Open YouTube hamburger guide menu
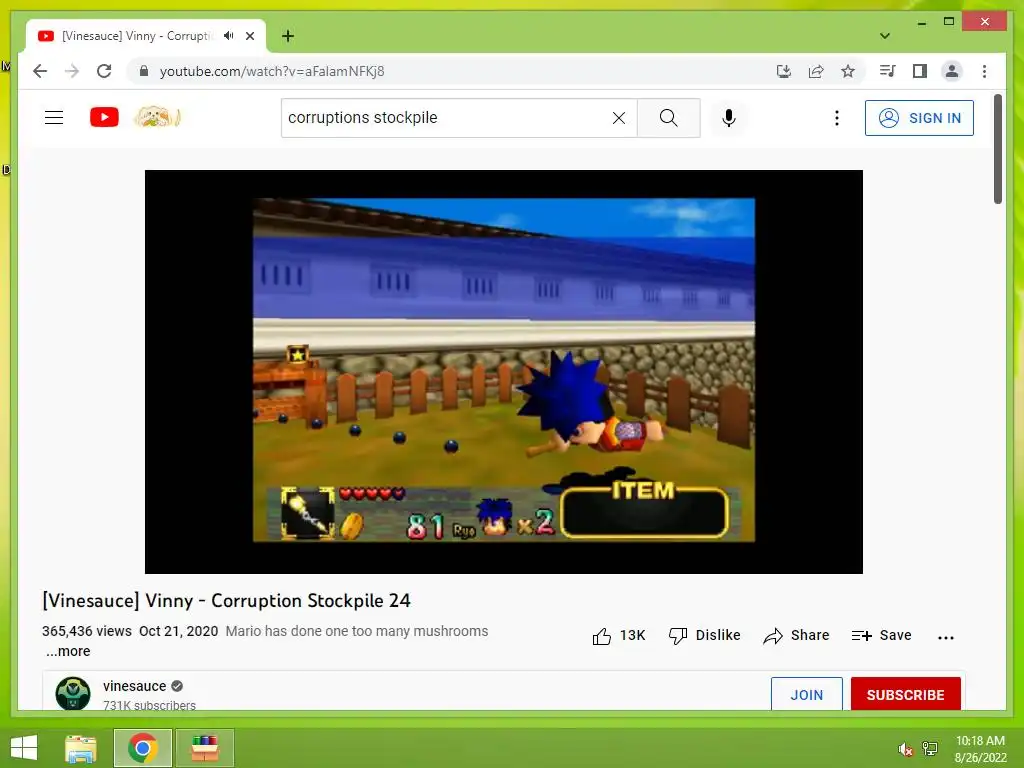The image size is (1024, 768). pyautogui.click(x=54, y=118)
